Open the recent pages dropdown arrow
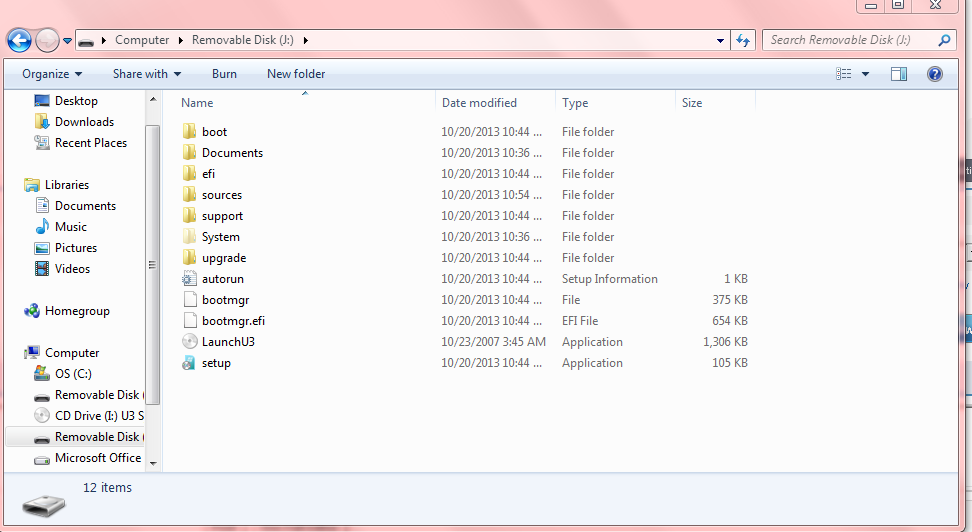 68,41
